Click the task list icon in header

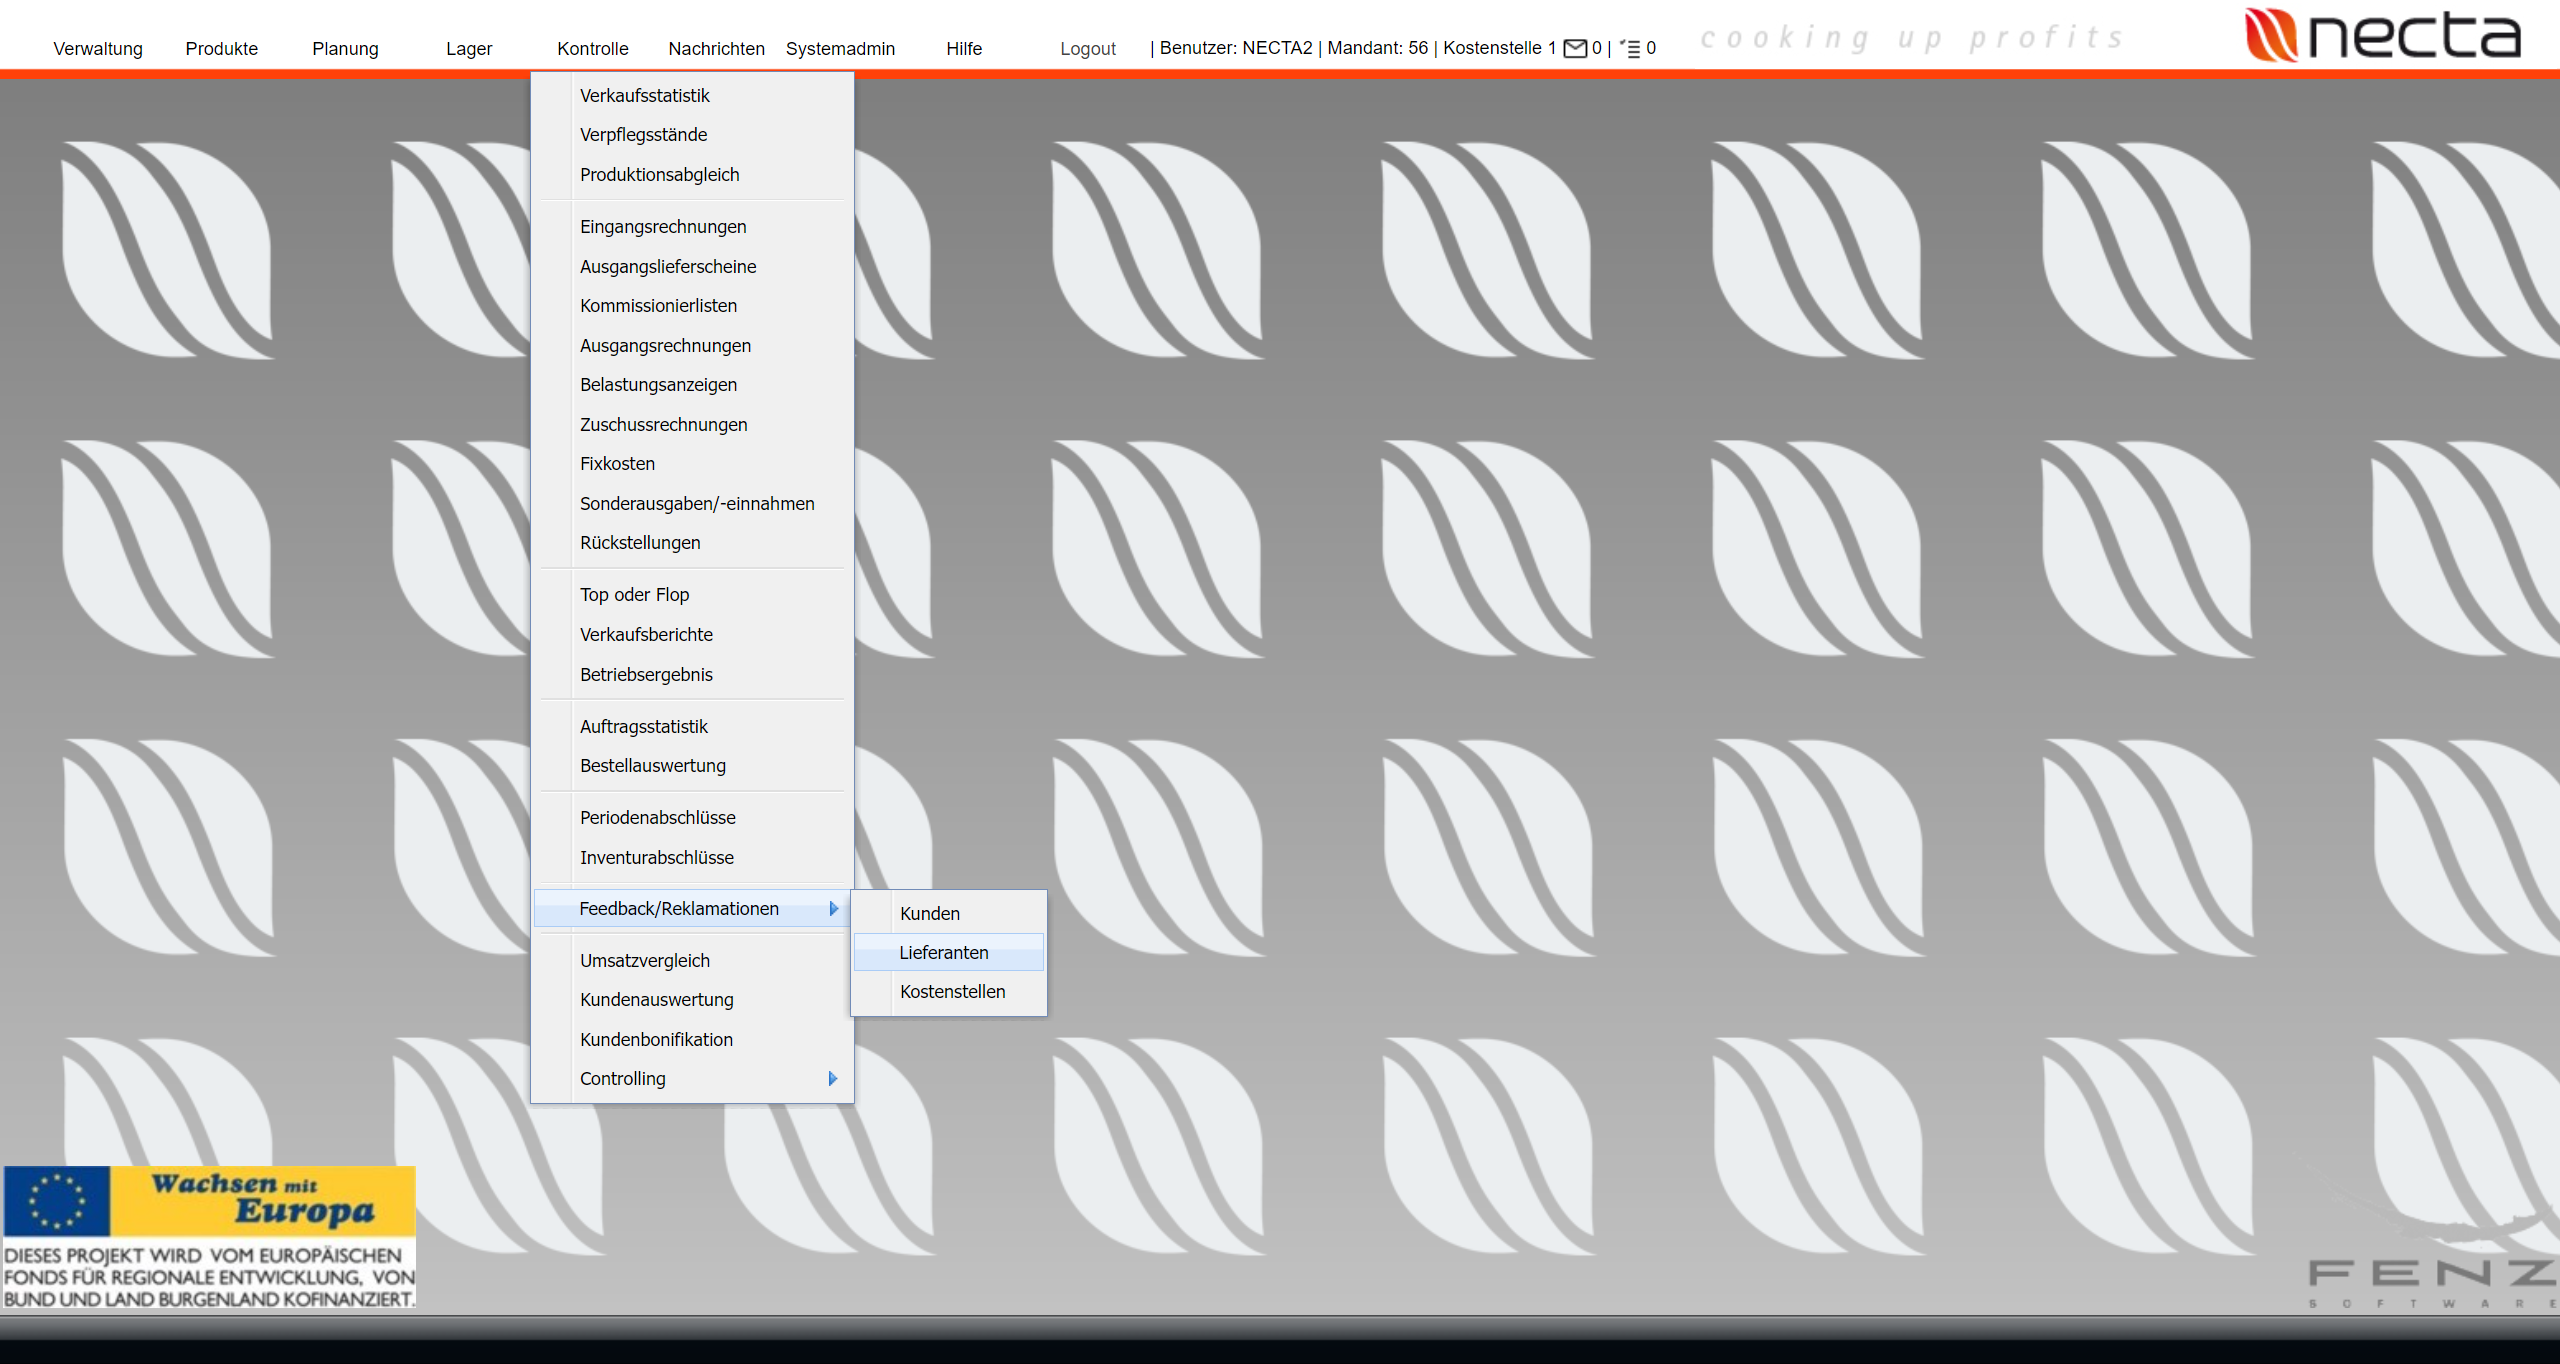point(1631,48)
